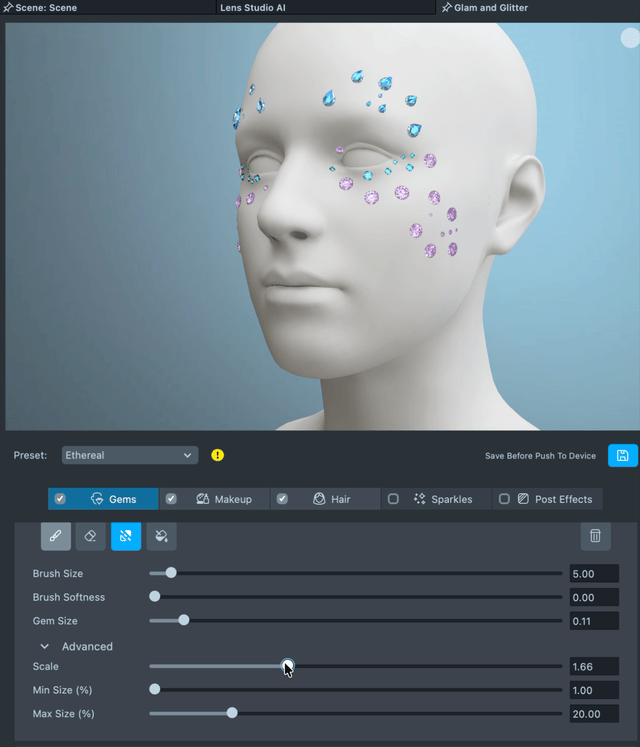Collapse the Advanced section
640x747 pixels.
(45, 646)
